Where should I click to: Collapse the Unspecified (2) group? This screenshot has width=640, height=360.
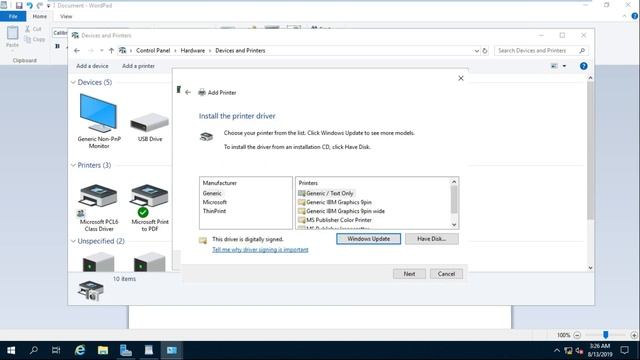(x=73, y=241)
